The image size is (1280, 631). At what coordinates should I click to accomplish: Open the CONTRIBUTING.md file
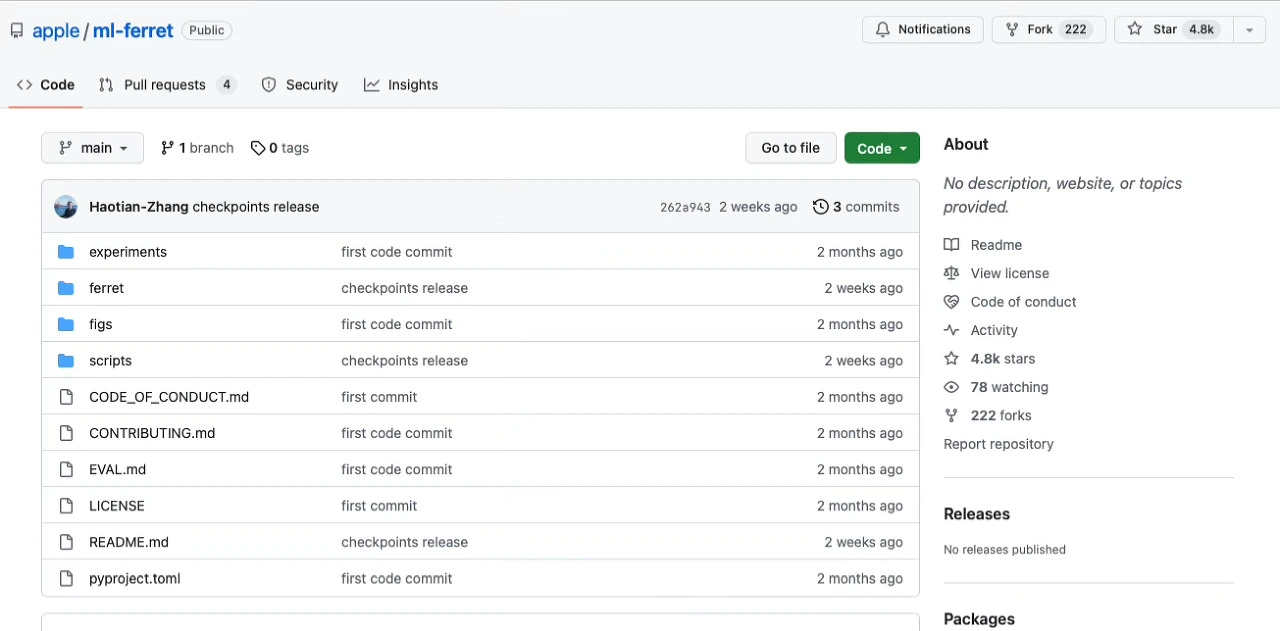tap(152, 433)
